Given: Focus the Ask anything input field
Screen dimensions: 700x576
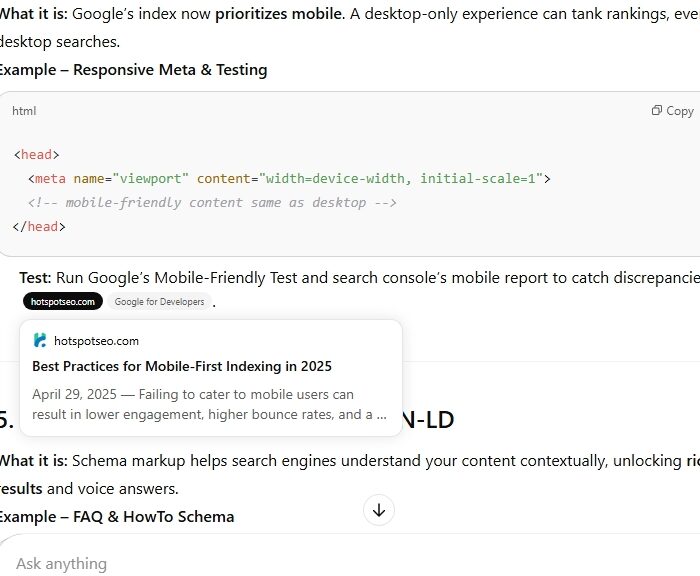Looking at the screenshot, I should click(350, 563).
